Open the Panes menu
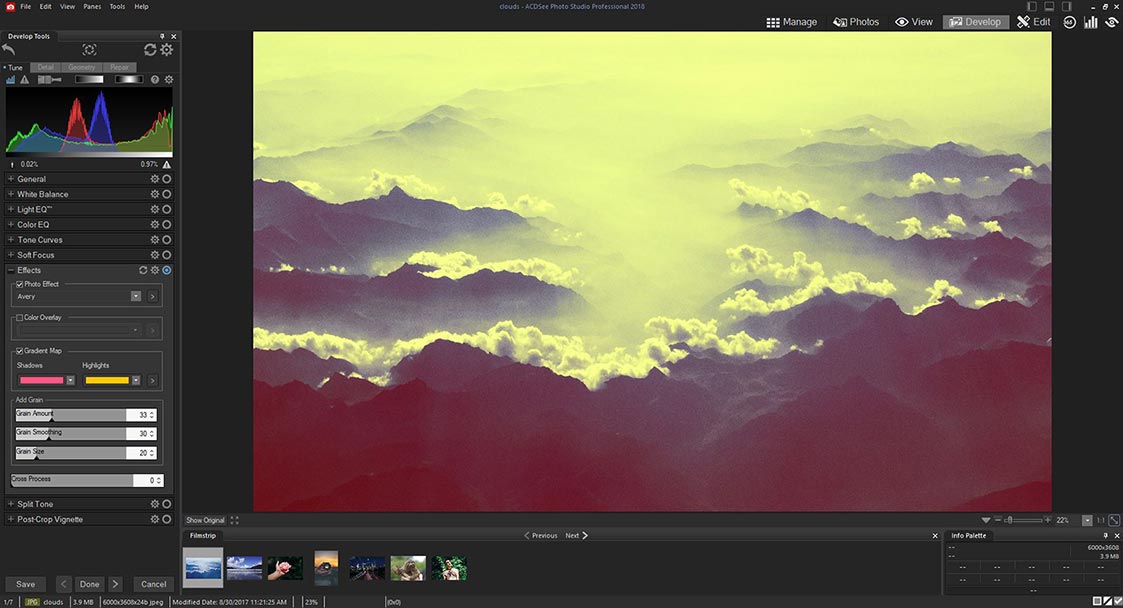 (92, 6)
